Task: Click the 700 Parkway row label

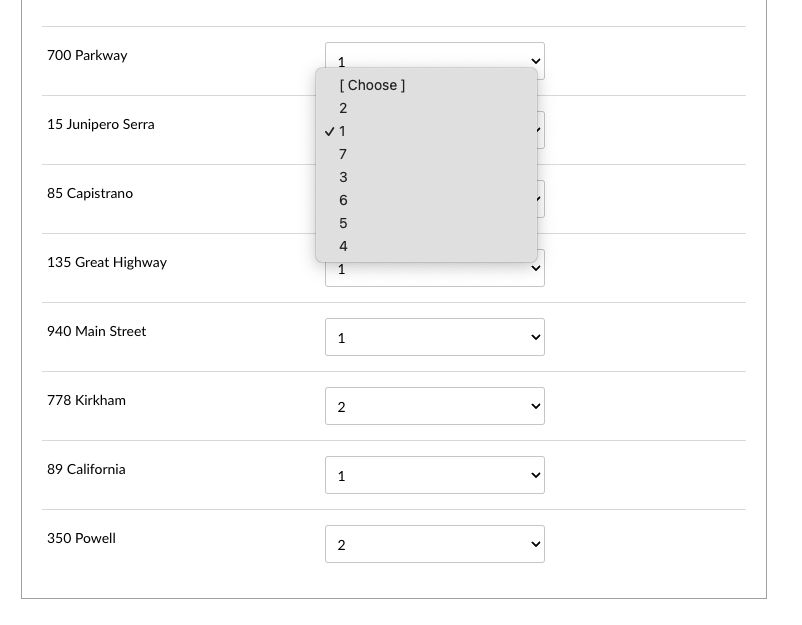Action: tap(87, 55)
